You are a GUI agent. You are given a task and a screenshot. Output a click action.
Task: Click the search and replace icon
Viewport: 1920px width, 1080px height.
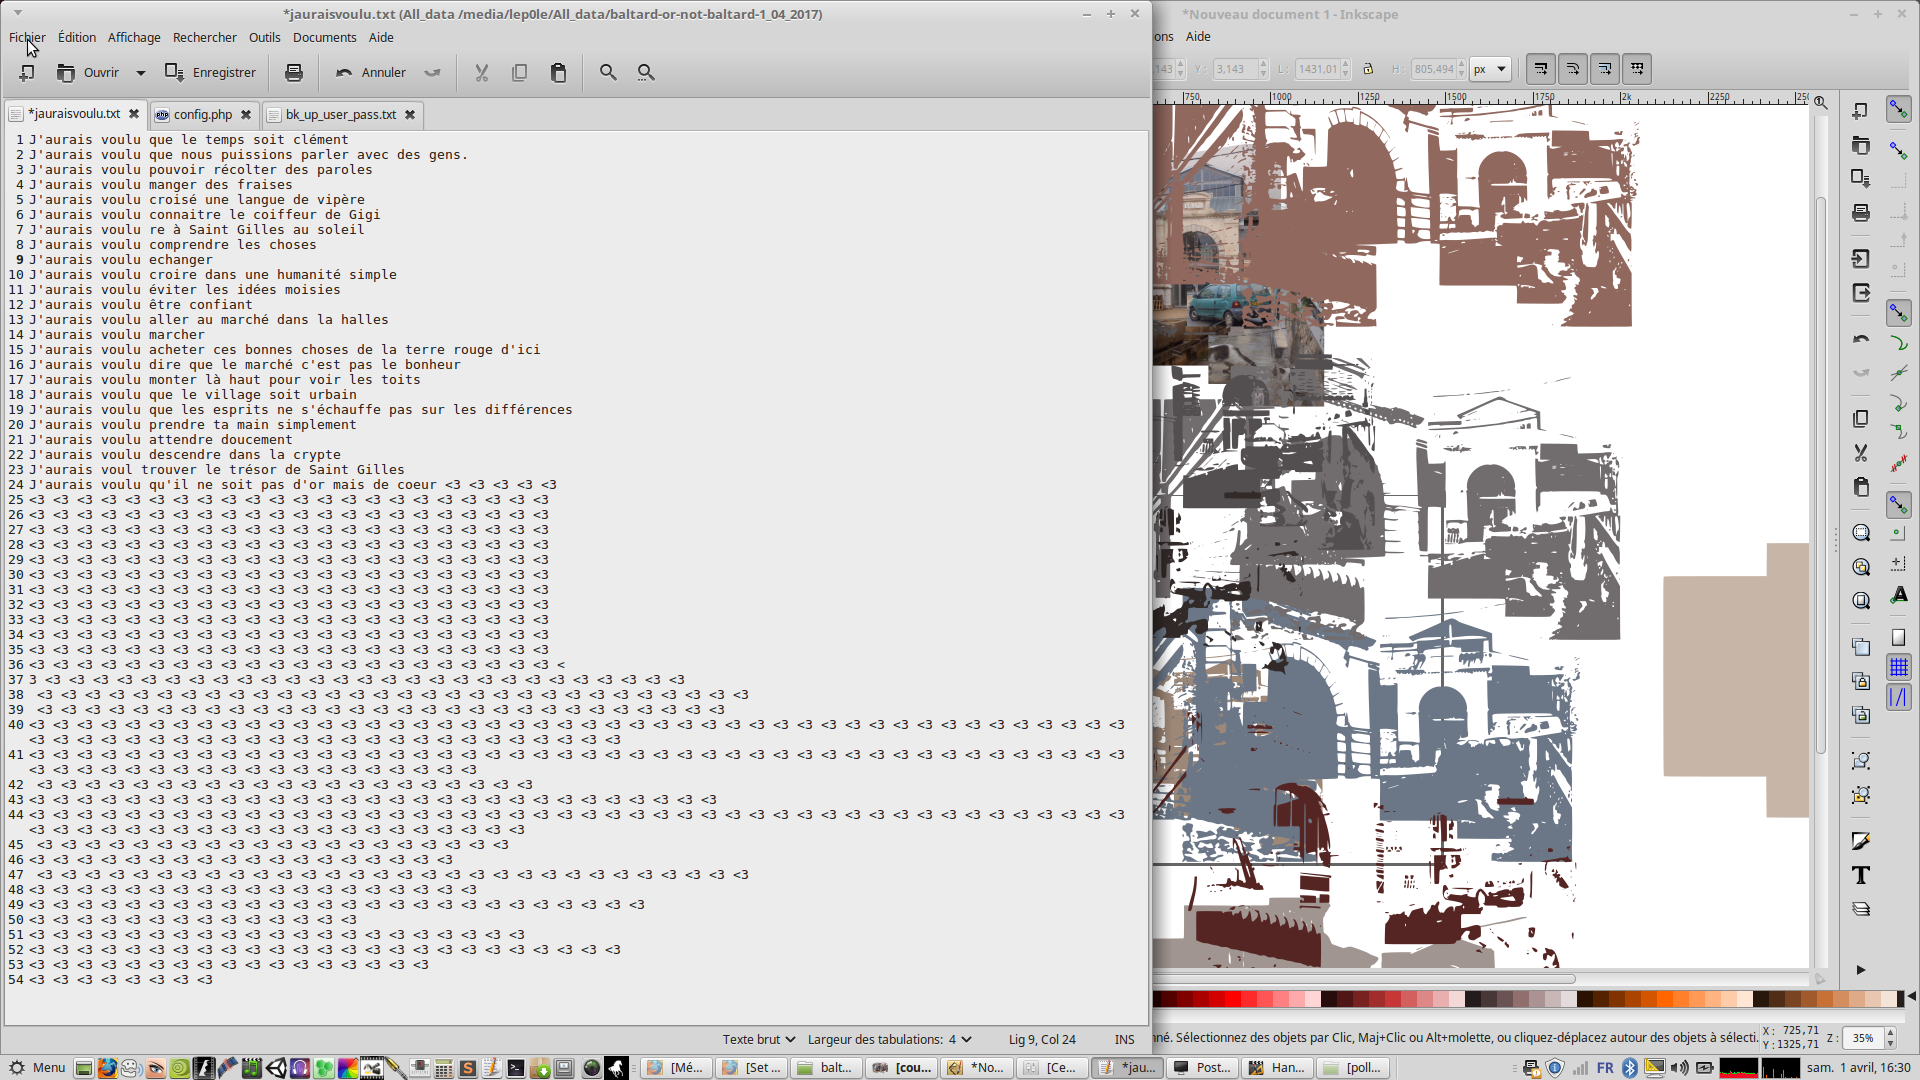click(646, 72)
